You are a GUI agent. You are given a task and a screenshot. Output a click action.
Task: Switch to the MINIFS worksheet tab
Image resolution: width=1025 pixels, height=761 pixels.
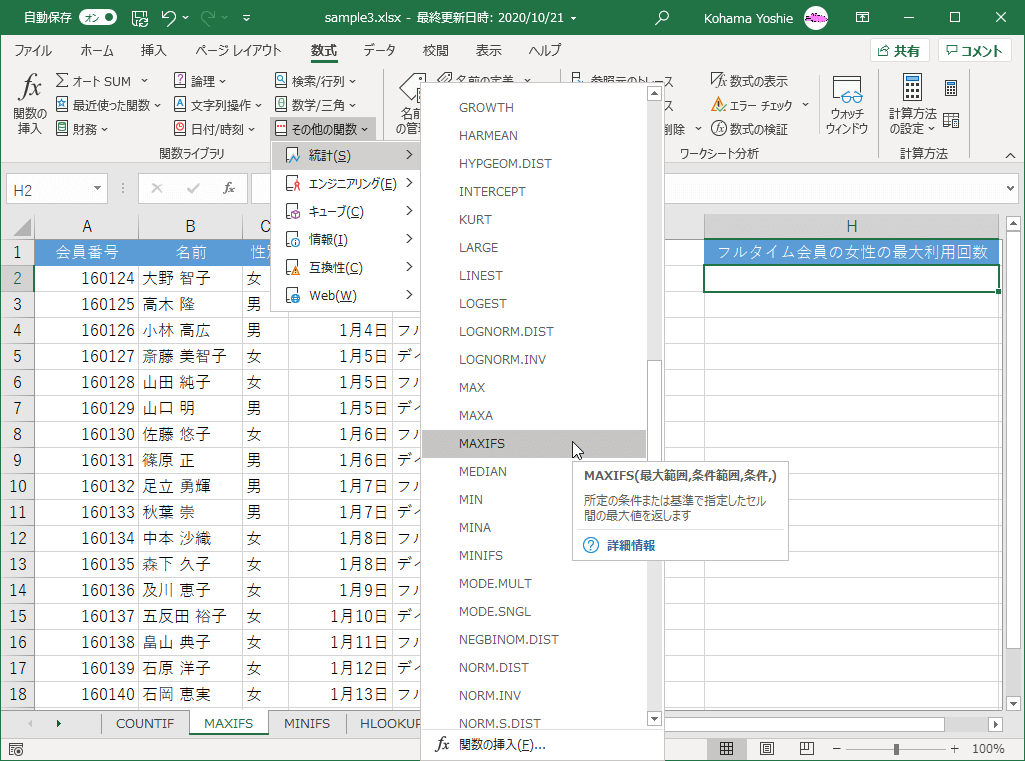coord(306,723)
